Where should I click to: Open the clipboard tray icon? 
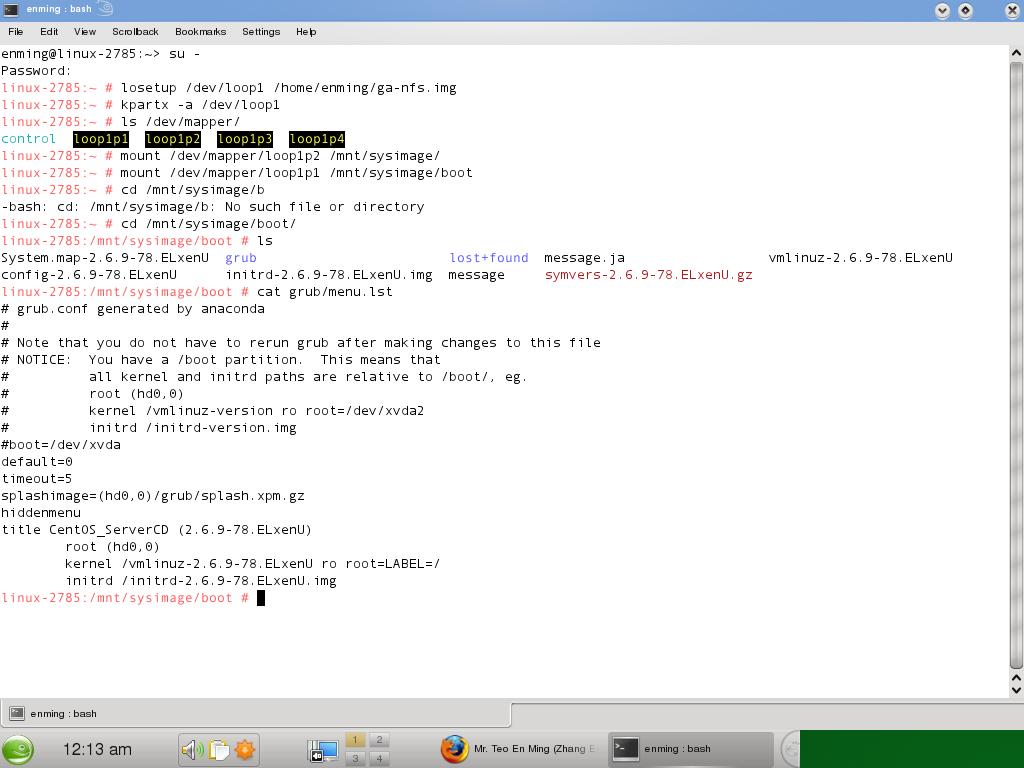[x=219, y=750]
